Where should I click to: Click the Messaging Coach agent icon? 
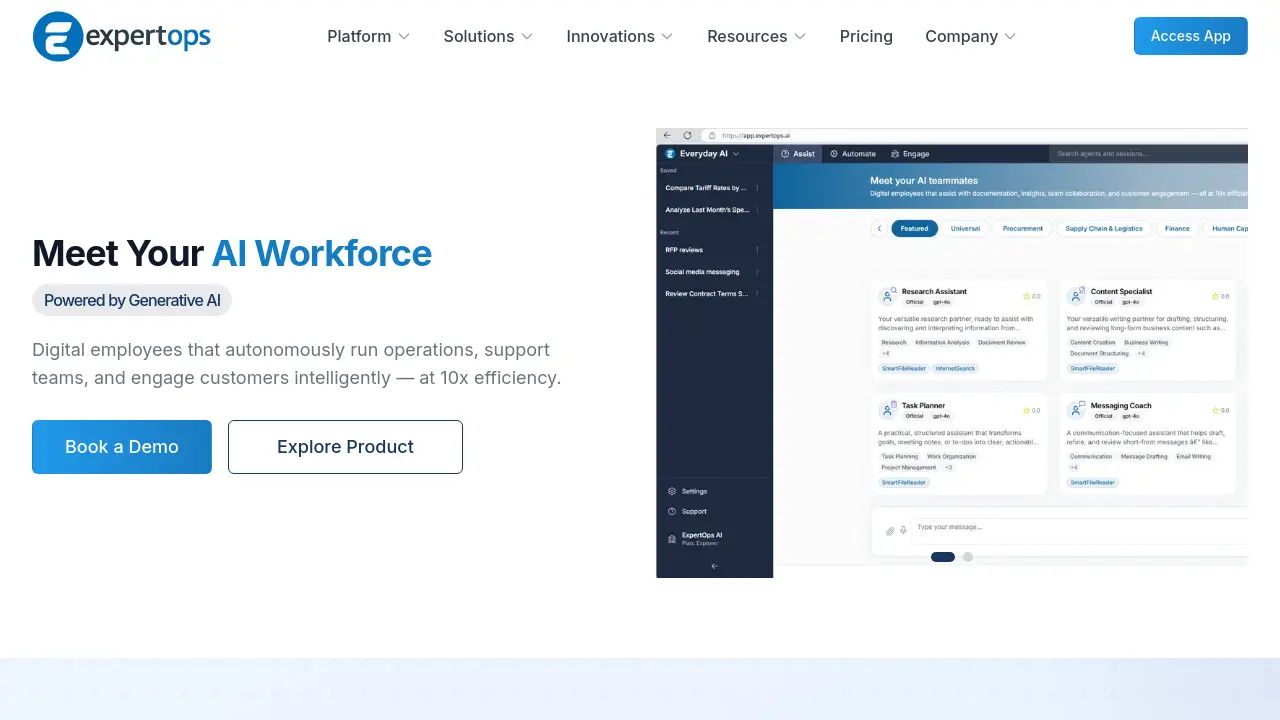coord(1076,410)
